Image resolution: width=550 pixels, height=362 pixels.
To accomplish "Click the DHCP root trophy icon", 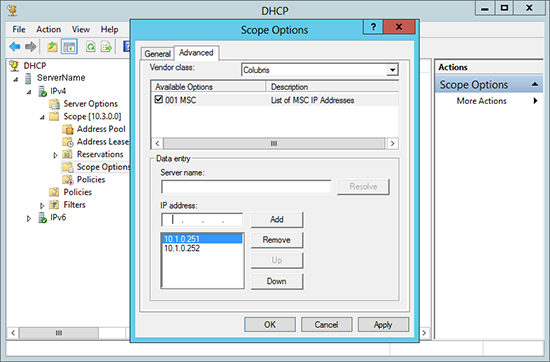I will [x=14, y=66].
